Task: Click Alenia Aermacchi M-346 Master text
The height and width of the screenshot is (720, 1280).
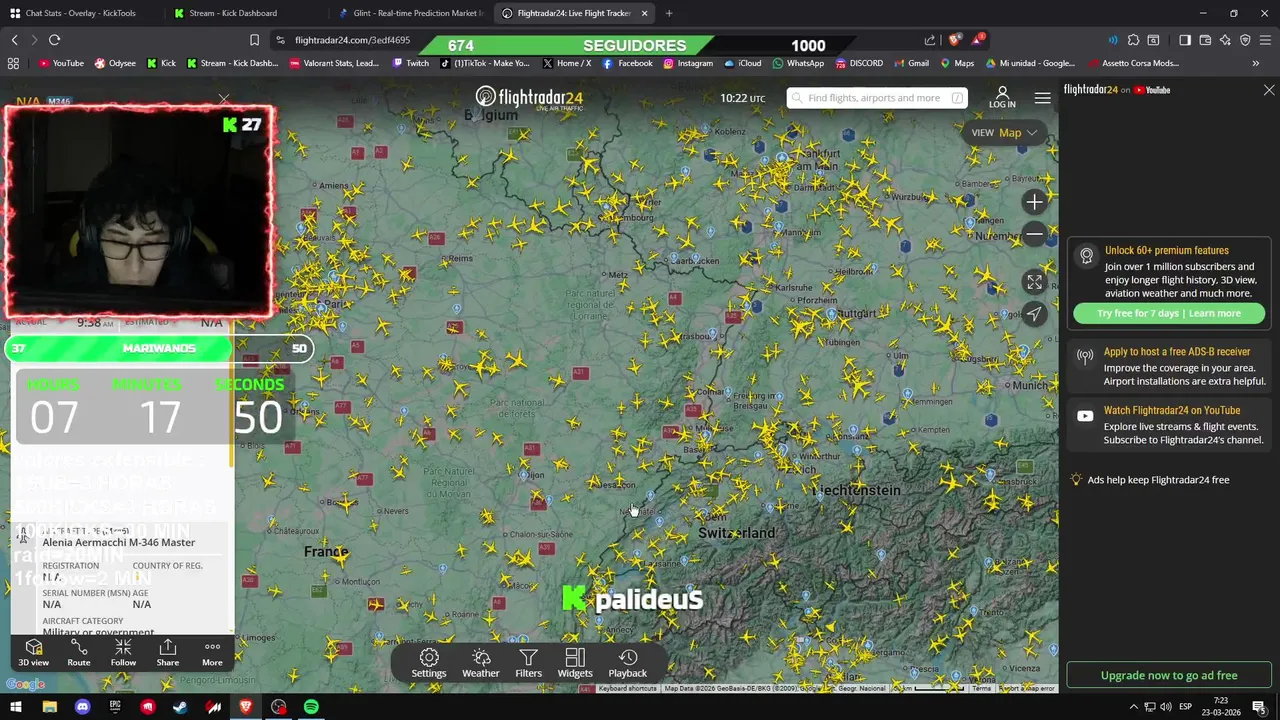Action: pos(119,542)
